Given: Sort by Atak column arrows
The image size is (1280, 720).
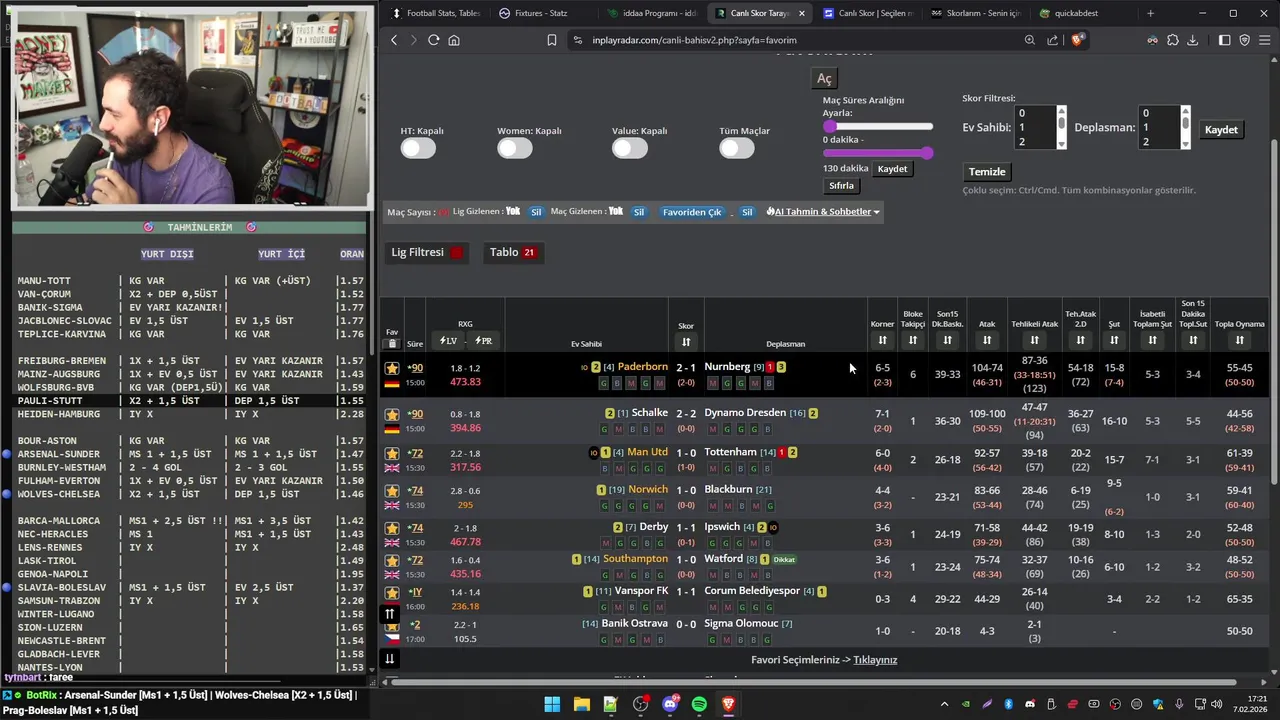Looking at the screenshot, I should pos(987,341).
